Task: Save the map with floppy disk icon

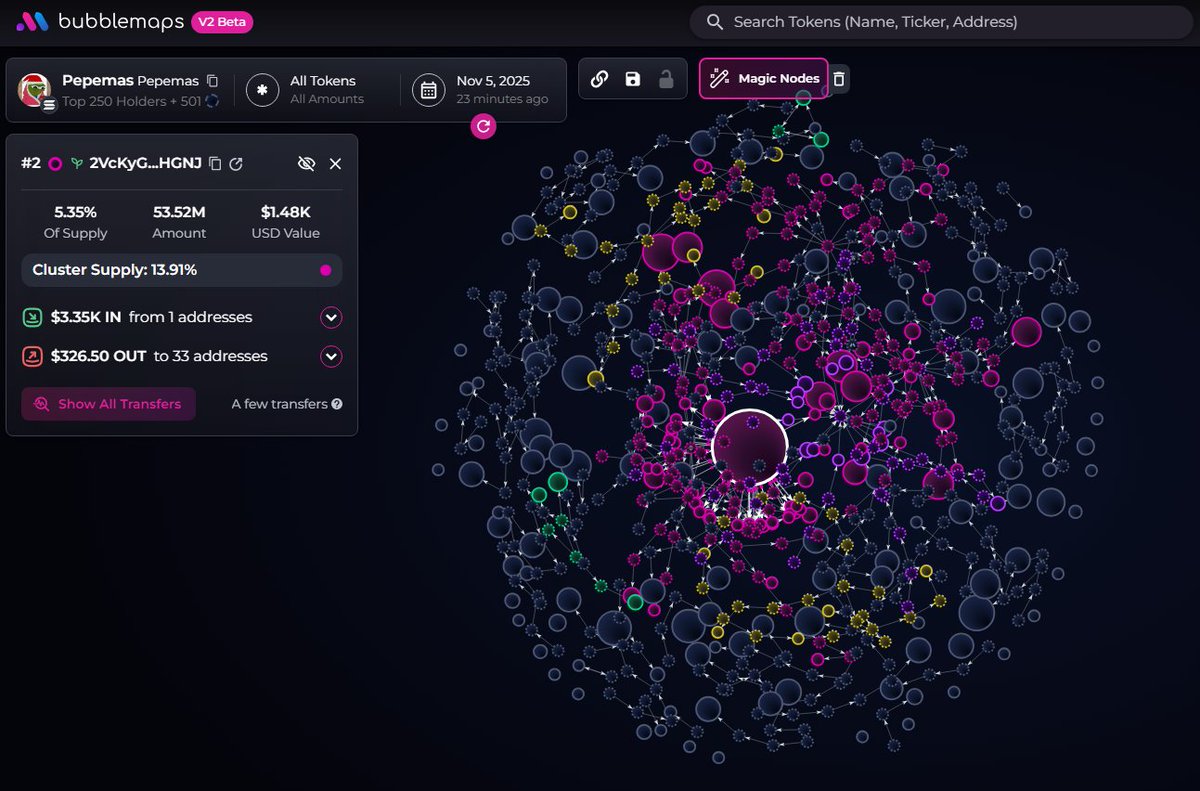Action: point(632,79)
